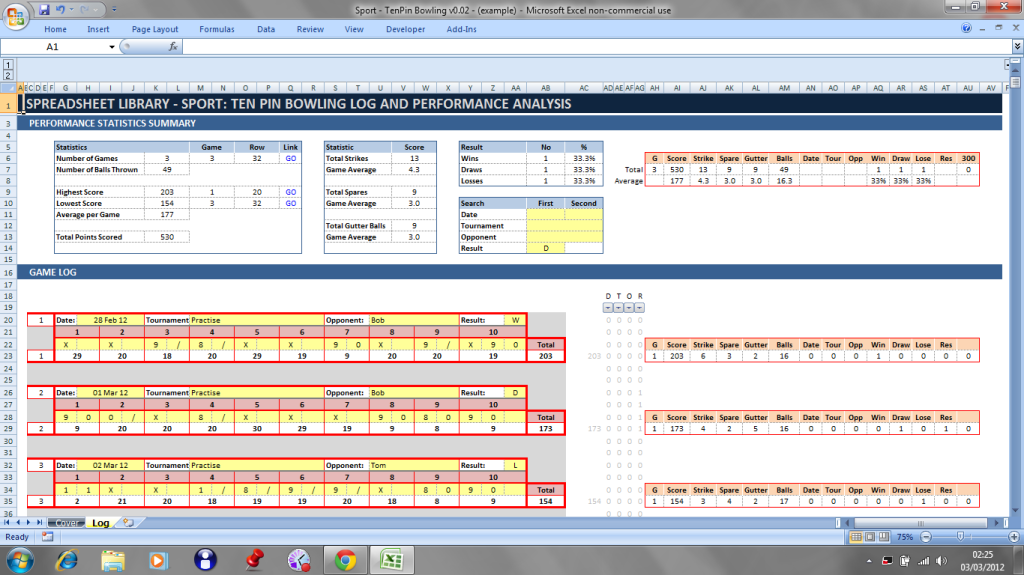Expand the formula bar
This screenshot has height=575, width=1024.
[1016, 47]
